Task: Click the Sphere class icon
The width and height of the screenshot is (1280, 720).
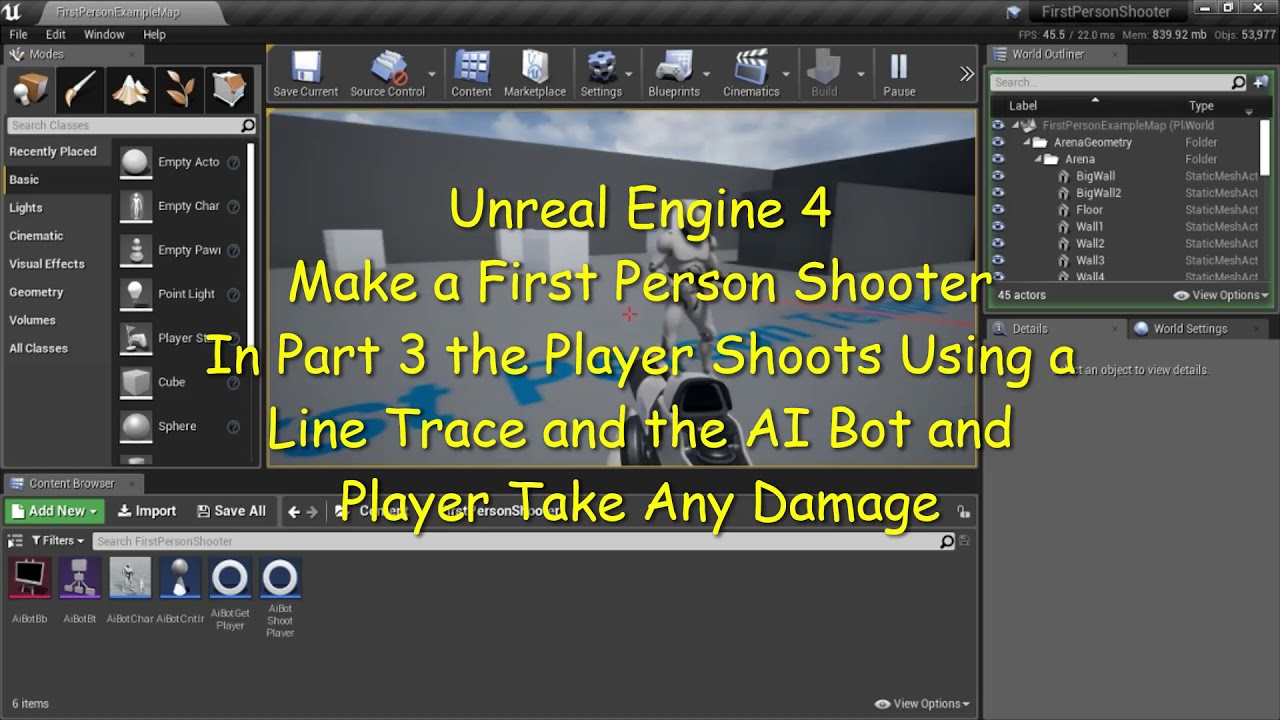Action: tap(135, 426)
